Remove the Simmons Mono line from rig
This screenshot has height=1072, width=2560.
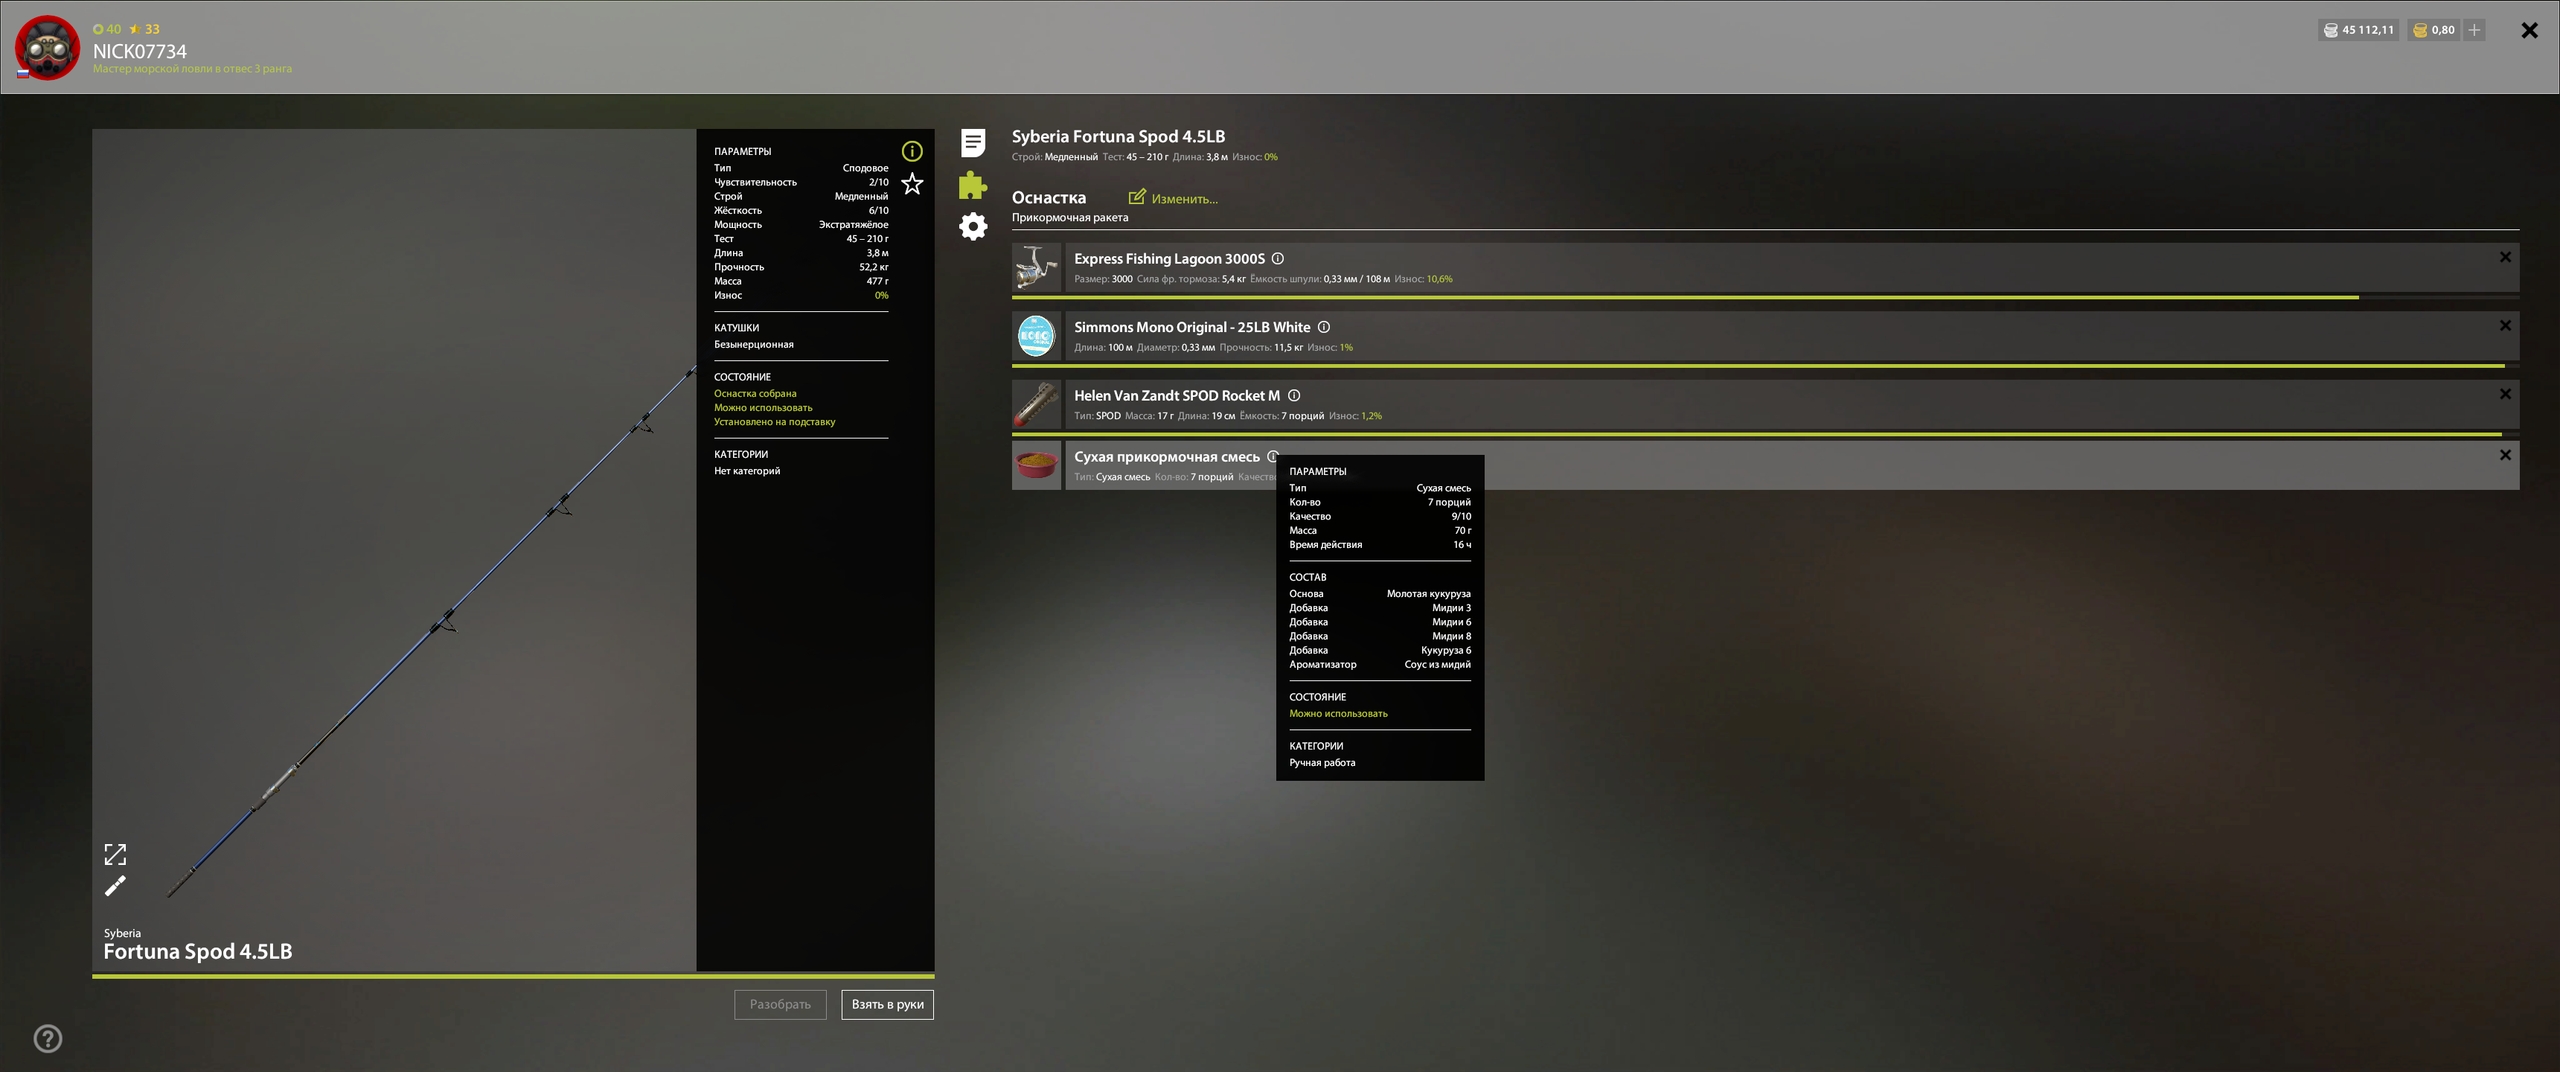click(2505, 326)
